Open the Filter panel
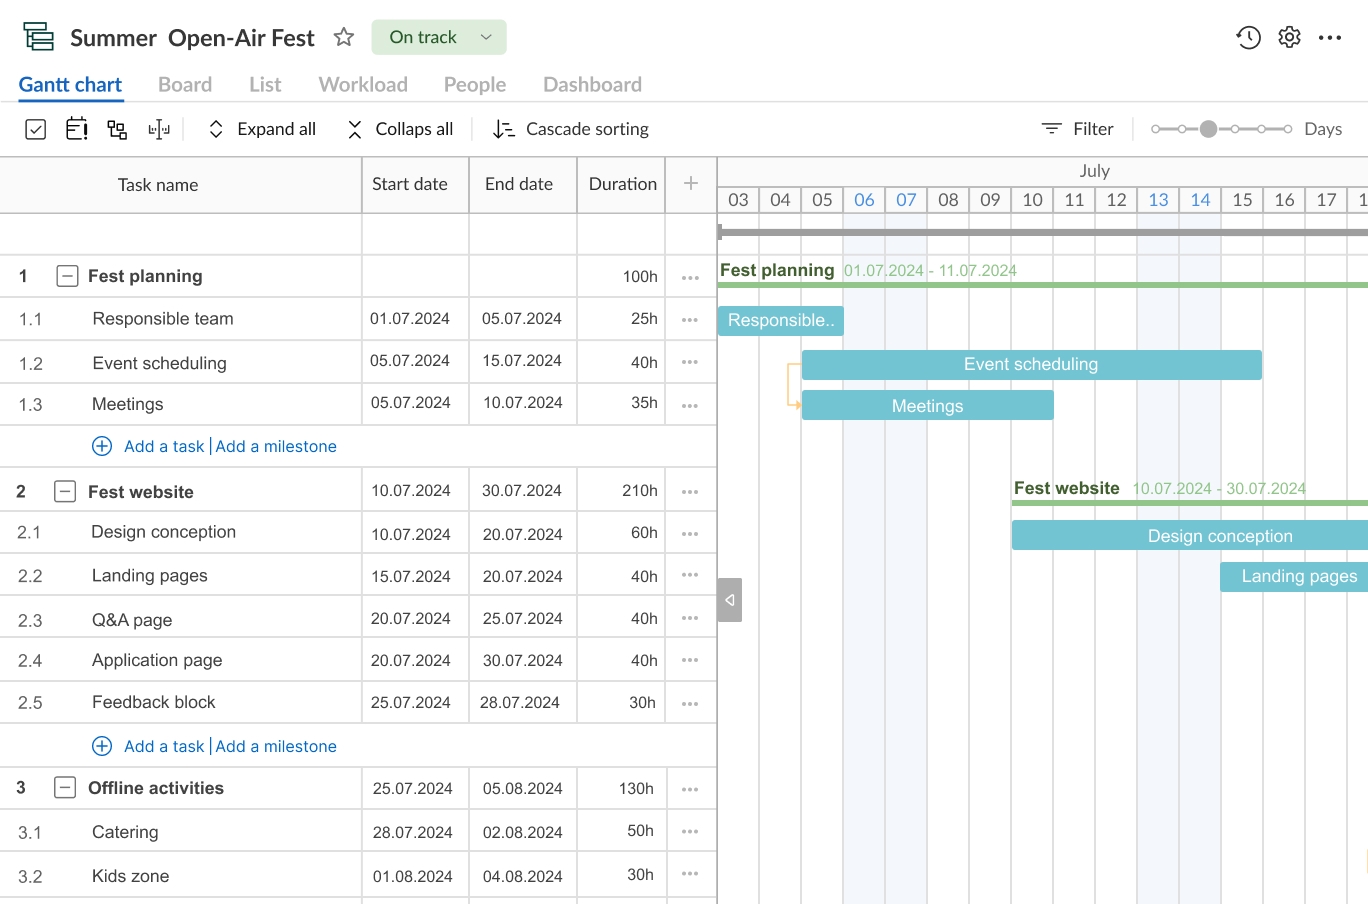The width and height of the screenshot is (1368, 904). (1078, 128)
